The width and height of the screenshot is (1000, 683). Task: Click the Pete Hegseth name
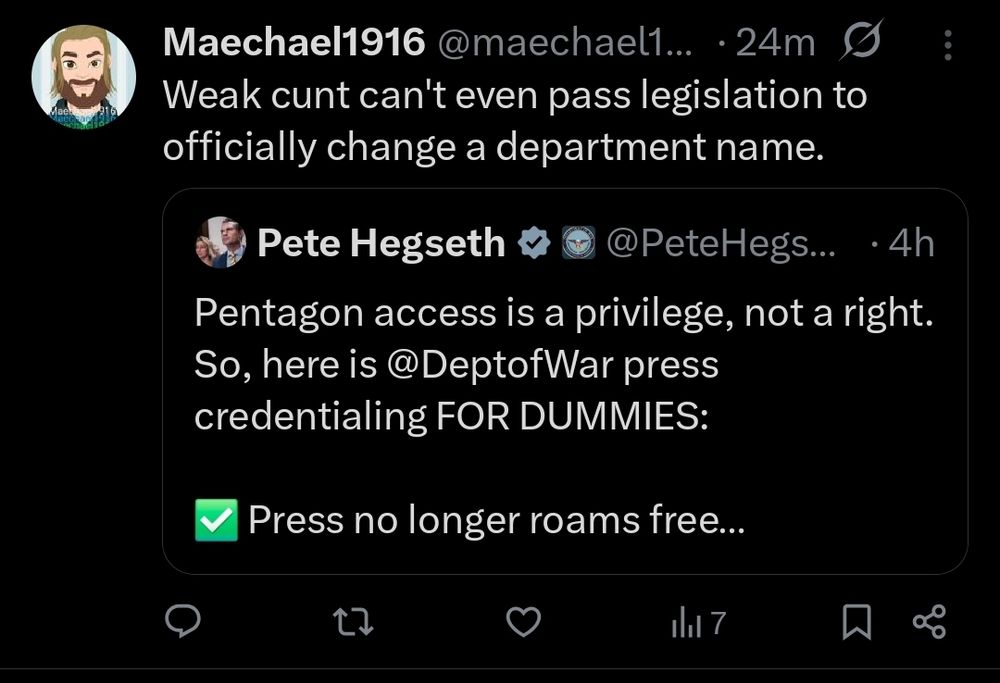coord(381,243)
